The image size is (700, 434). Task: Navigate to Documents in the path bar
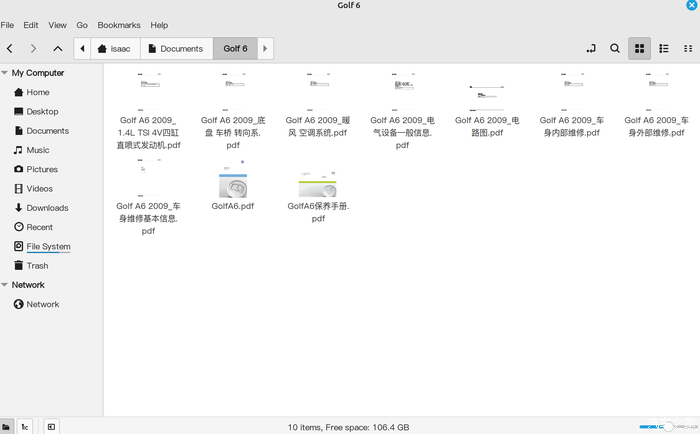click(175, 48)
